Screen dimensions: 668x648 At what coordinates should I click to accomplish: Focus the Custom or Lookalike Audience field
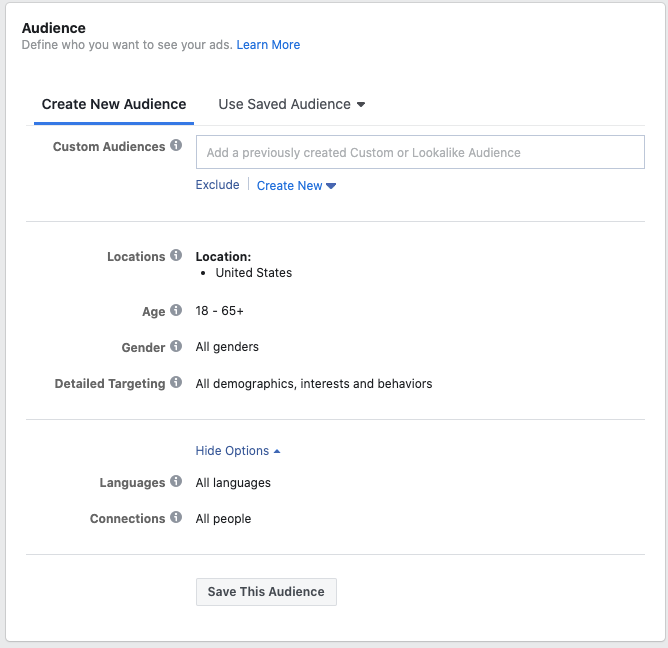tap(420, 153)
